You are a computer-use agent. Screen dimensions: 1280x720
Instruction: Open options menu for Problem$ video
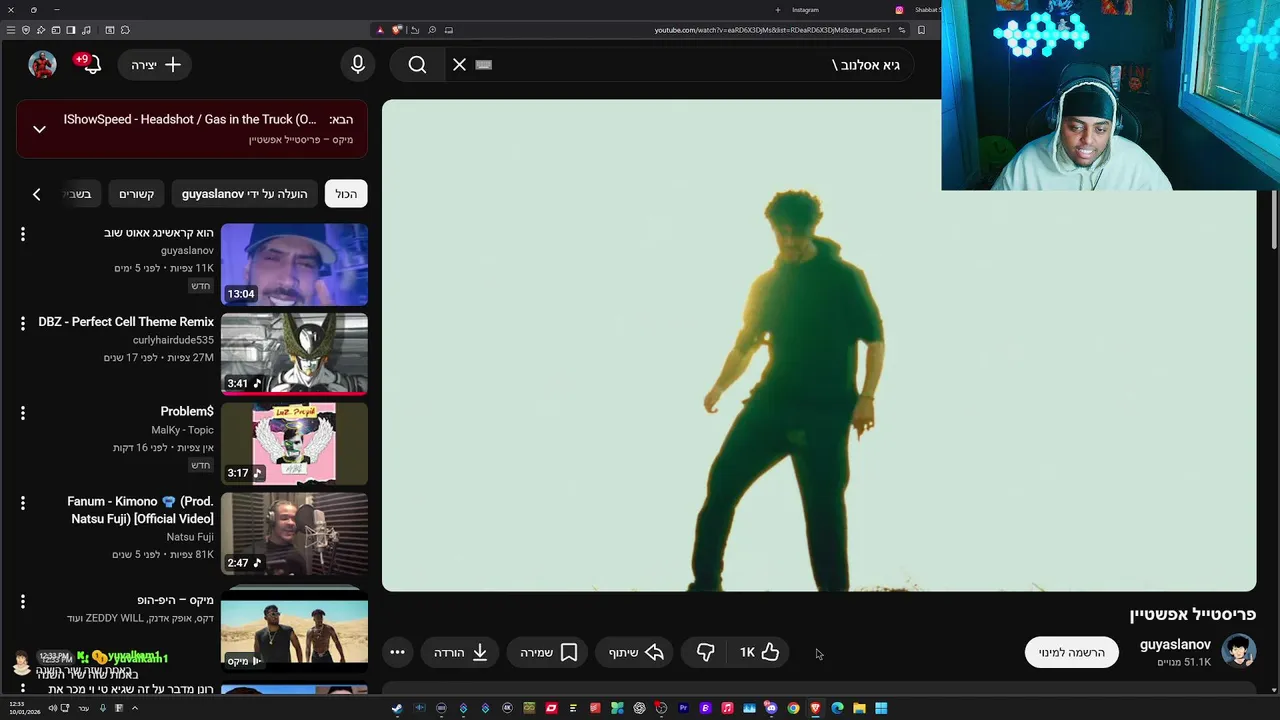coord(23,413)
